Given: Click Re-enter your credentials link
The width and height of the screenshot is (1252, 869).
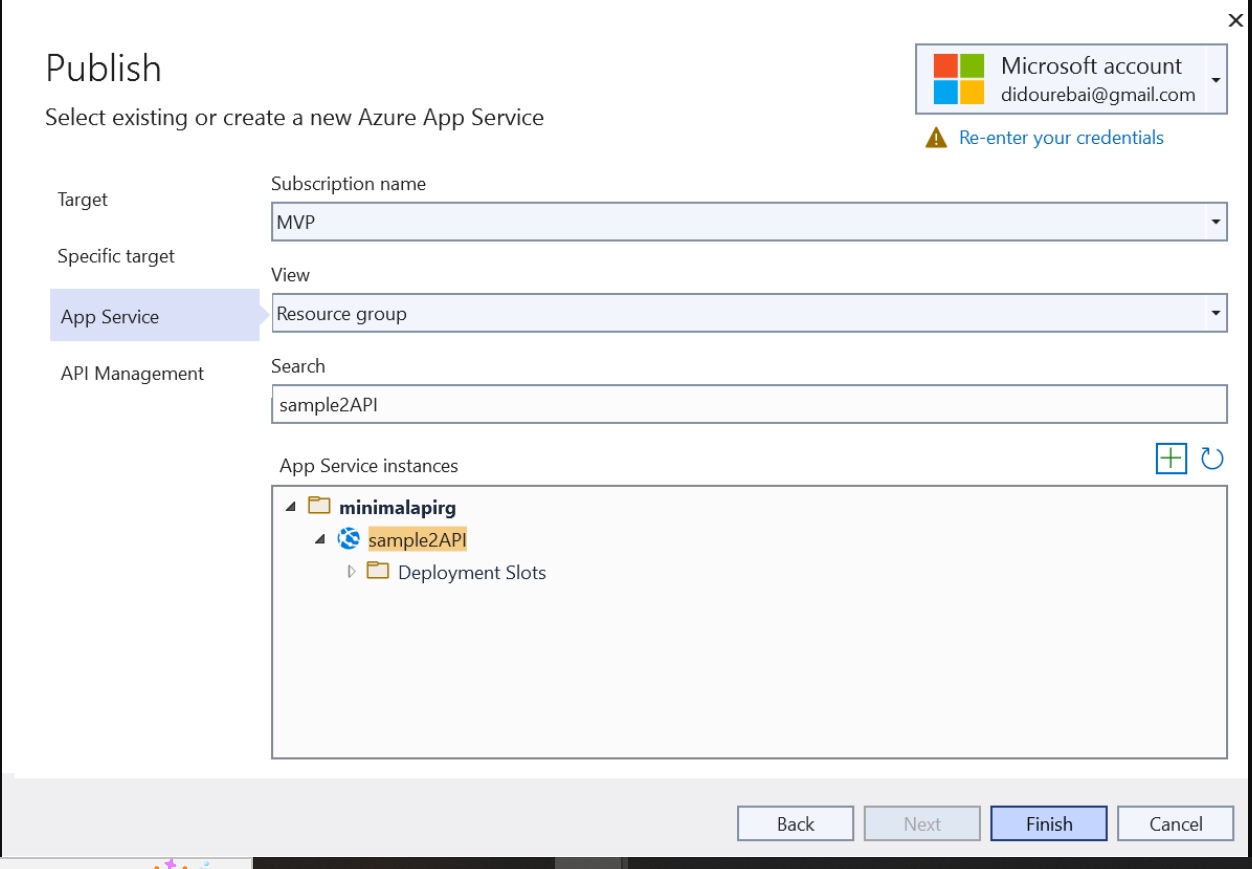Looking at the screenshot, I should pyautogui.click(x=1061, y=138).
